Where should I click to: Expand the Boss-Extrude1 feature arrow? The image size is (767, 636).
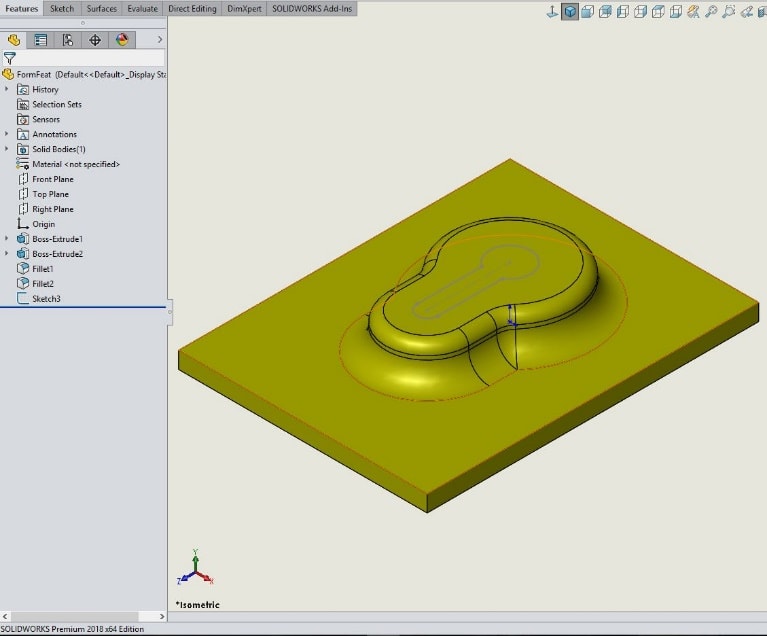coord(7,239)
